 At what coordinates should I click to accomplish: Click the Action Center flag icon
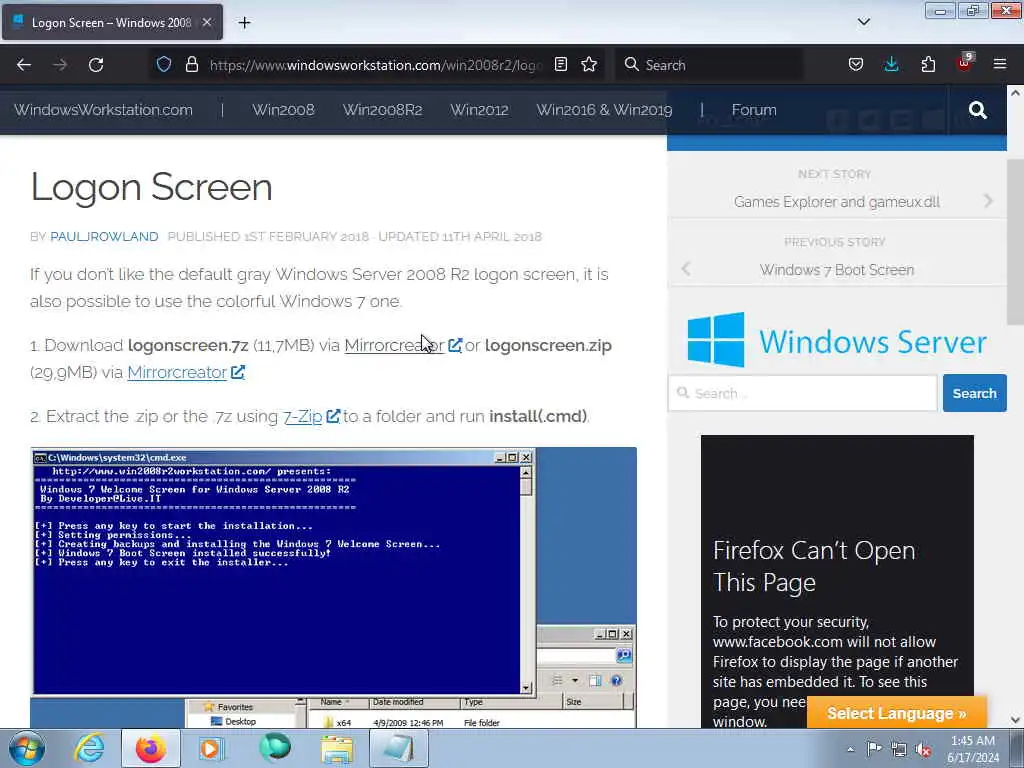point(874,748)
